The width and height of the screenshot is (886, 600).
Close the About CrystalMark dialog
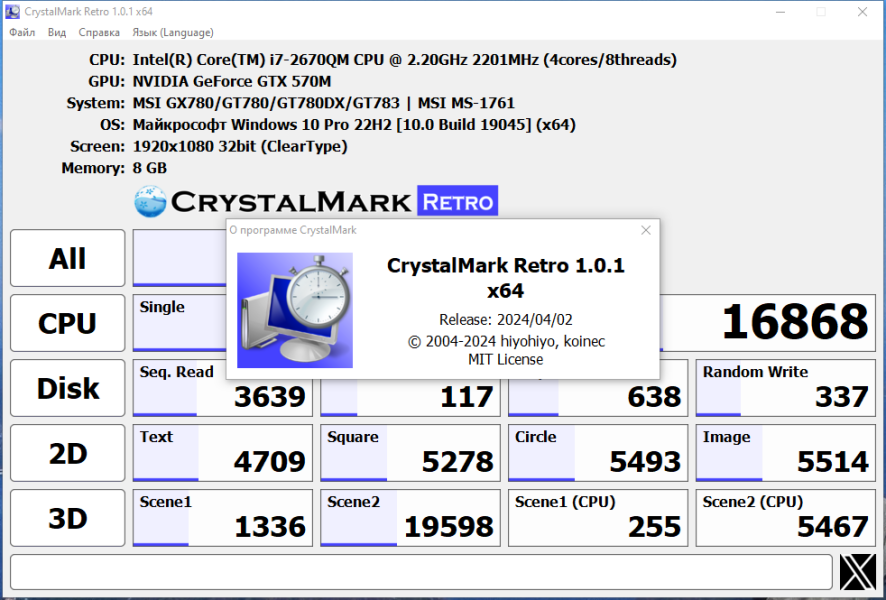click(x=646, y=230)
